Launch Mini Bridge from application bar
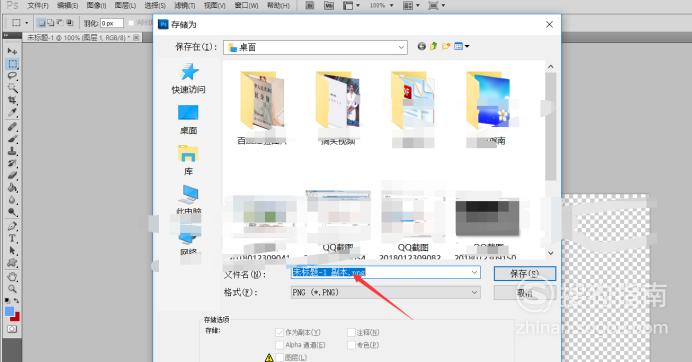Screen dimensions: 692x362 [x=329, y=6]
